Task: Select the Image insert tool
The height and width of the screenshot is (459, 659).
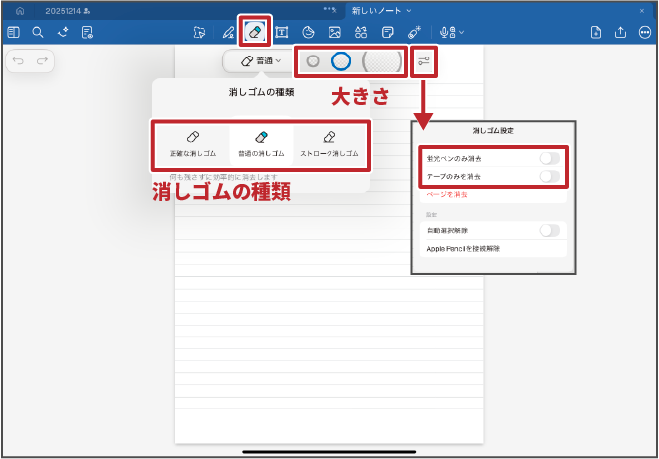Action: click(335, 32)
